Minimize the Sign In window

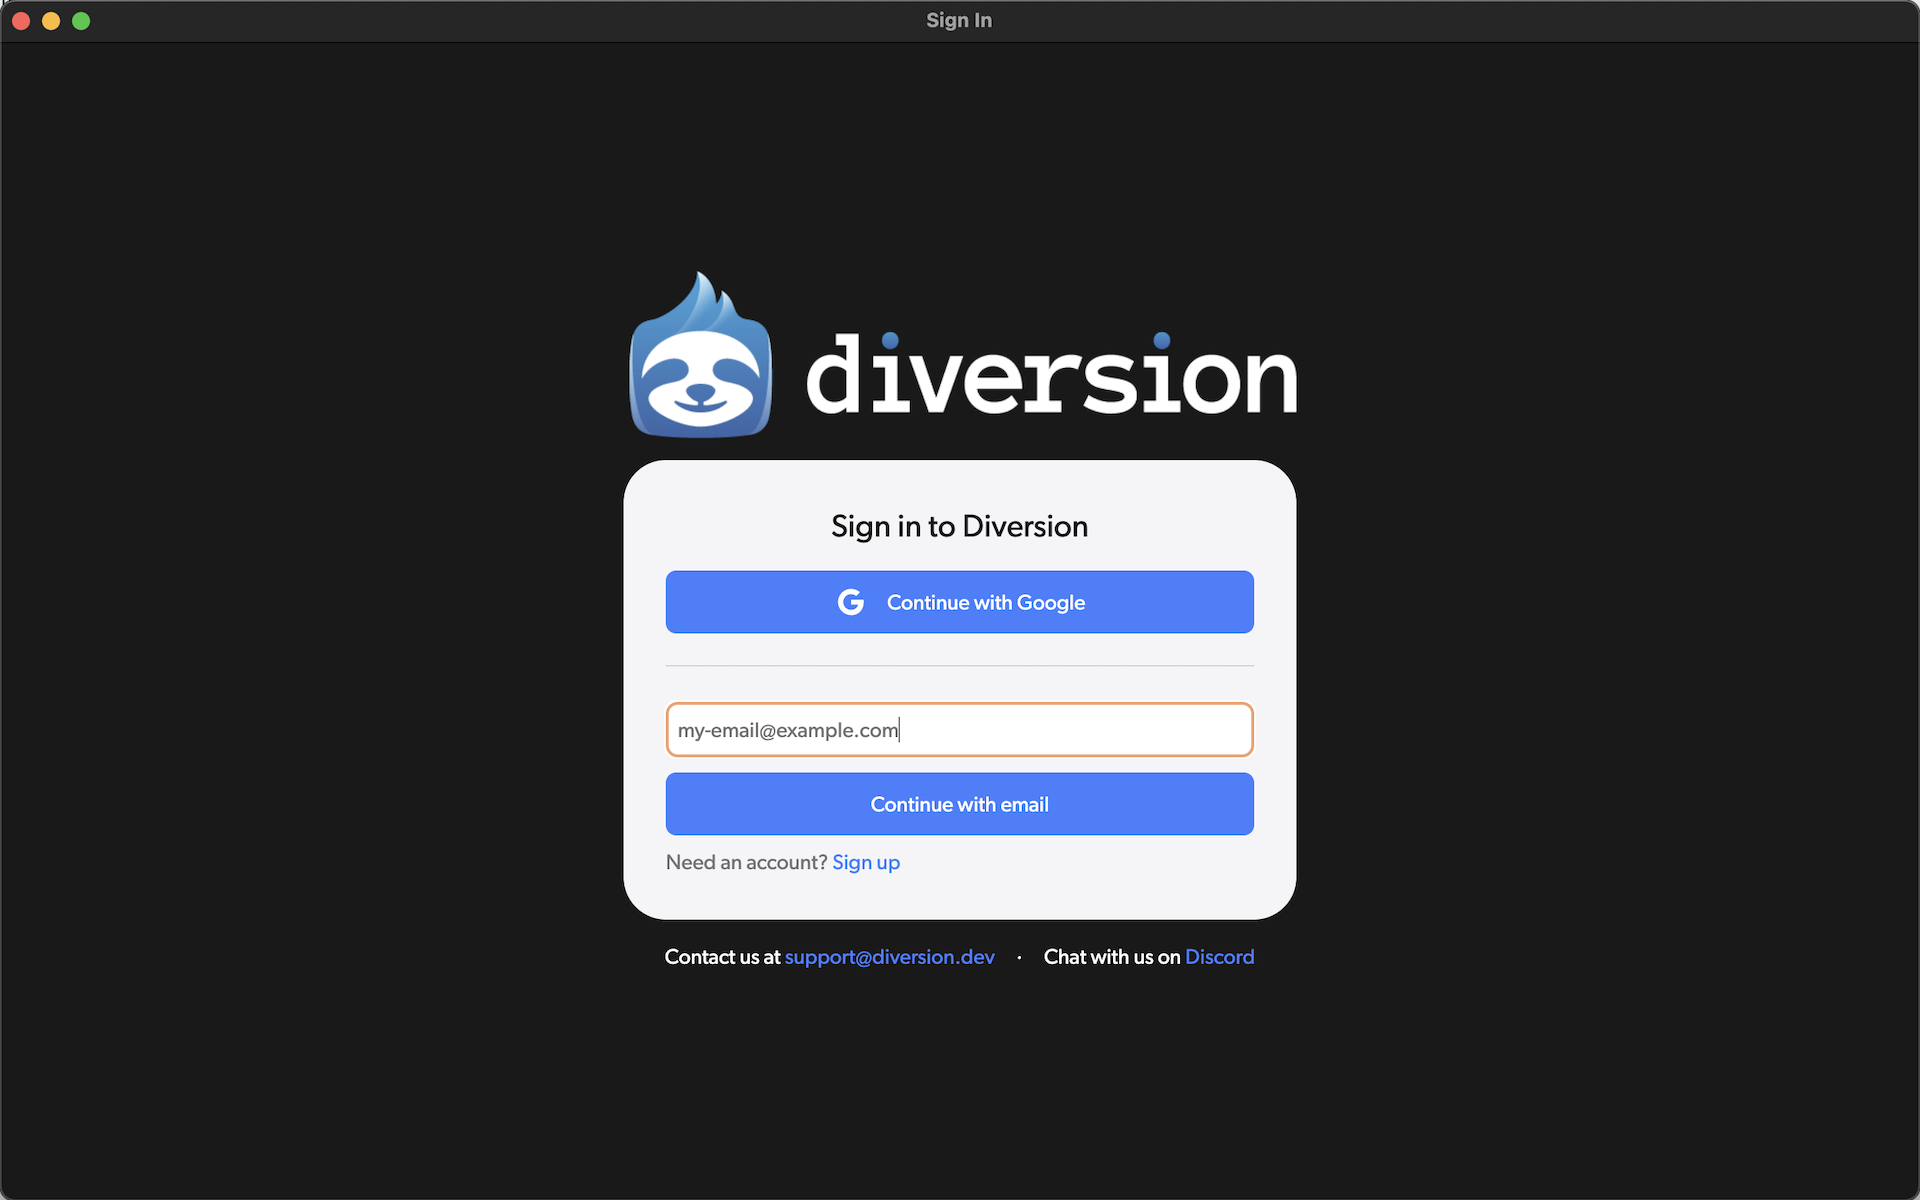click(x=51, y=21)
